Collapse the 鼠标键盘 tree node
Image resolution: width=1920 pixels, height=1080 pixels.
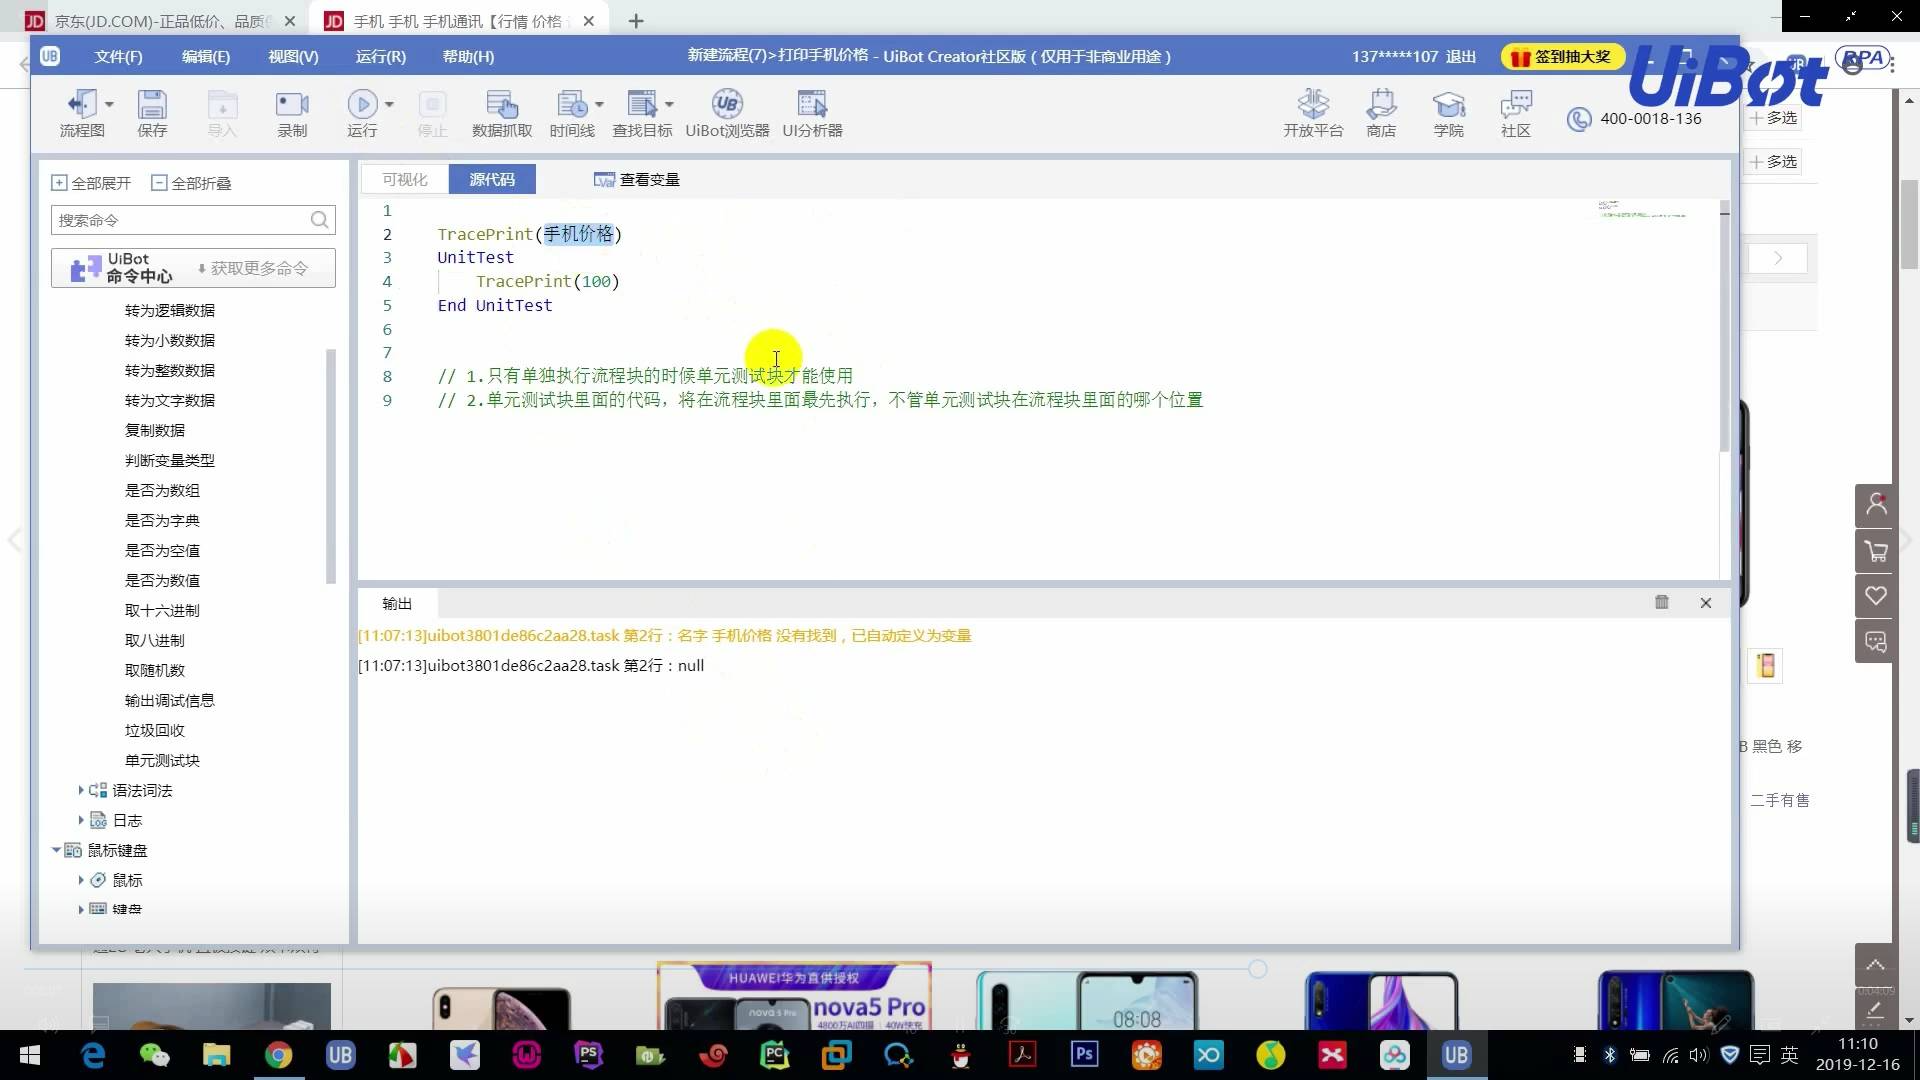tap(56, 850)
